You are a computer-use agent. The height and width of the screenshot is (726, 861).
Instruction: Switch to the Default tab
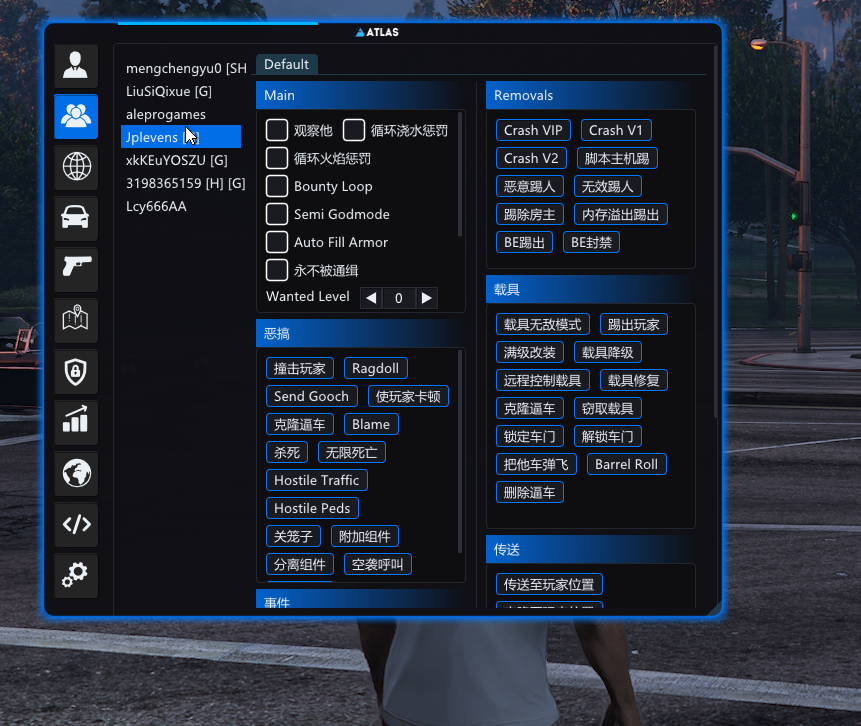coord(286,64)
